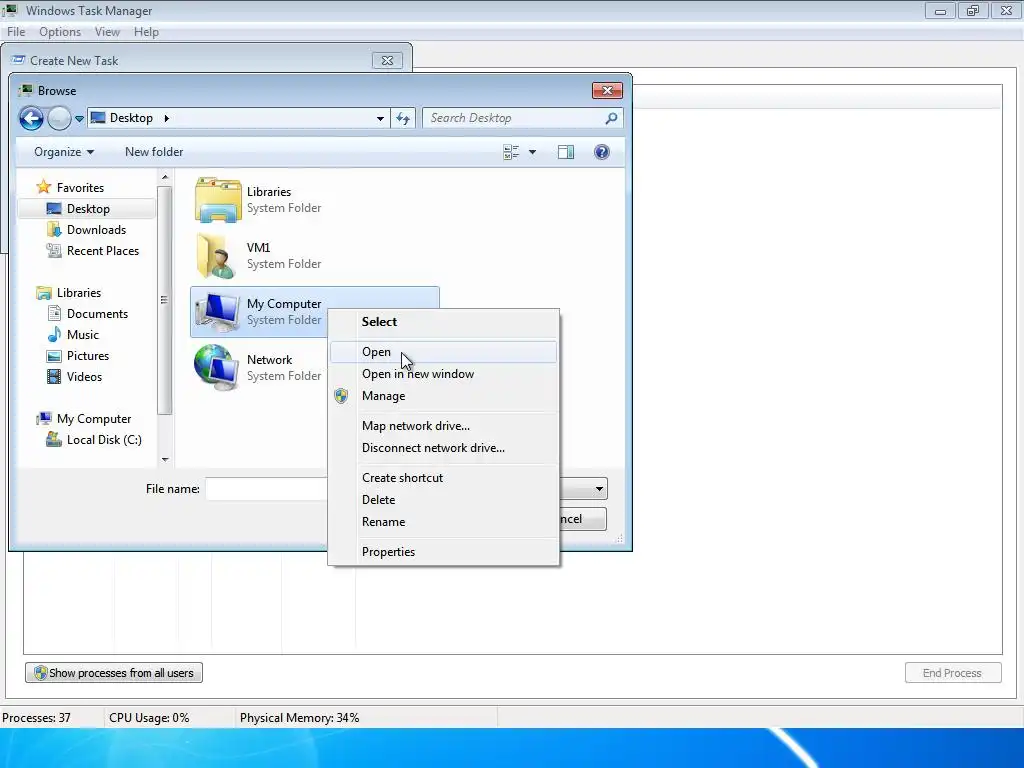
Task: Select Desktop in the Favorites list
Action: (88, 209)
